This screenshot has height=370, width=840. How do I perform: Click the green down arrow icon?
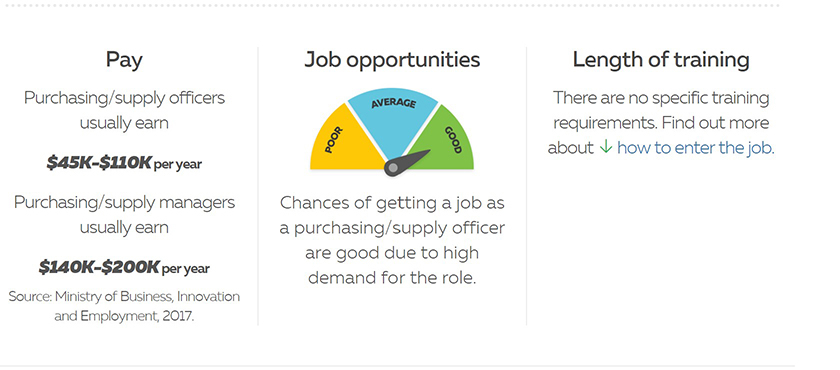[605, 147]
